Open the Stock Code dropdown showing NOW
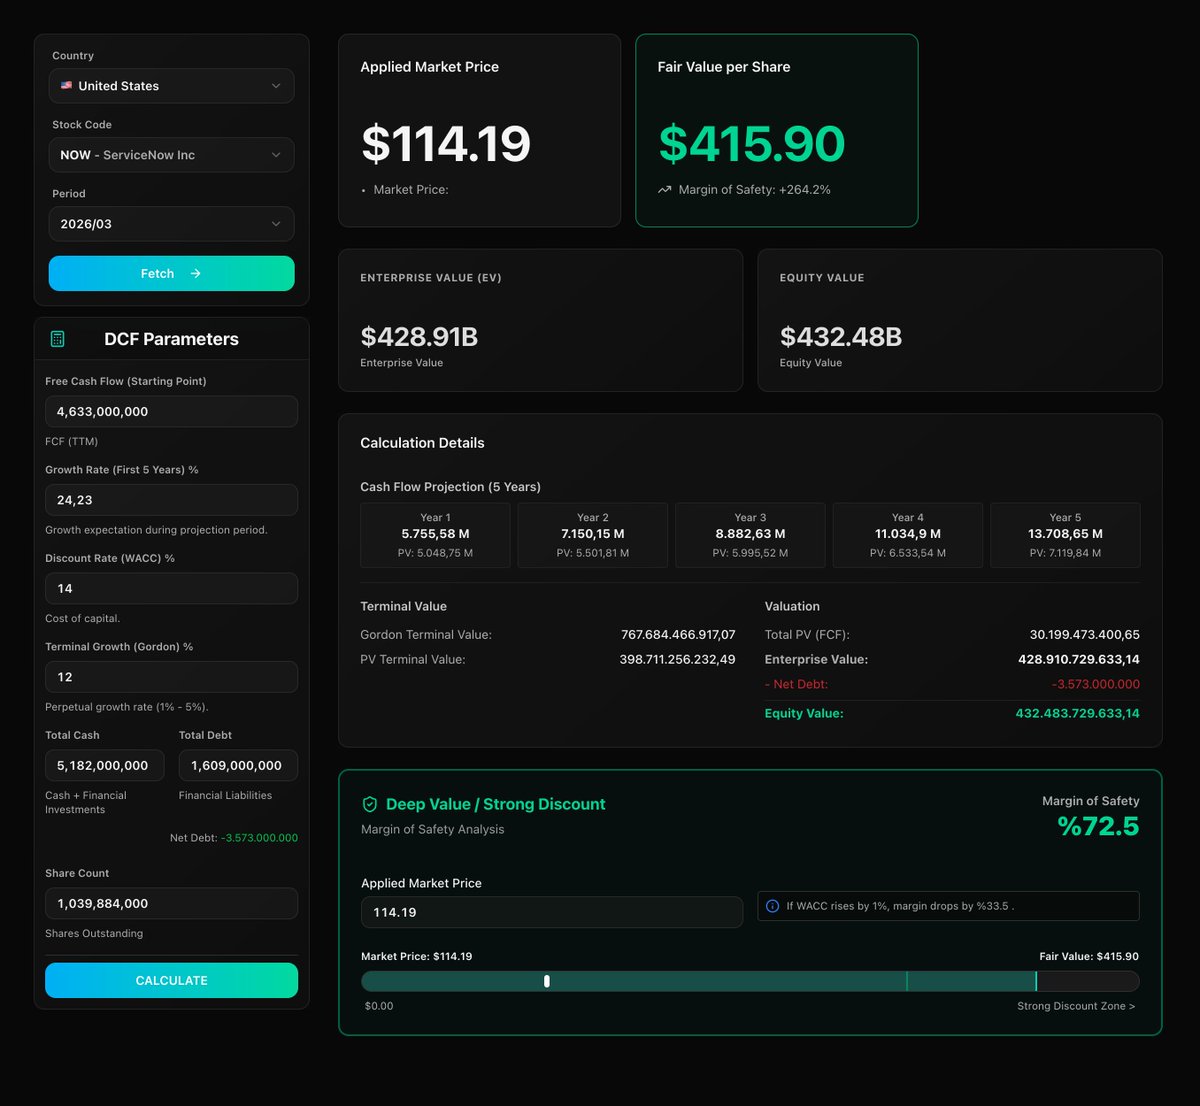Screen dimensions: 1200x1106 [x=172, y=155]
